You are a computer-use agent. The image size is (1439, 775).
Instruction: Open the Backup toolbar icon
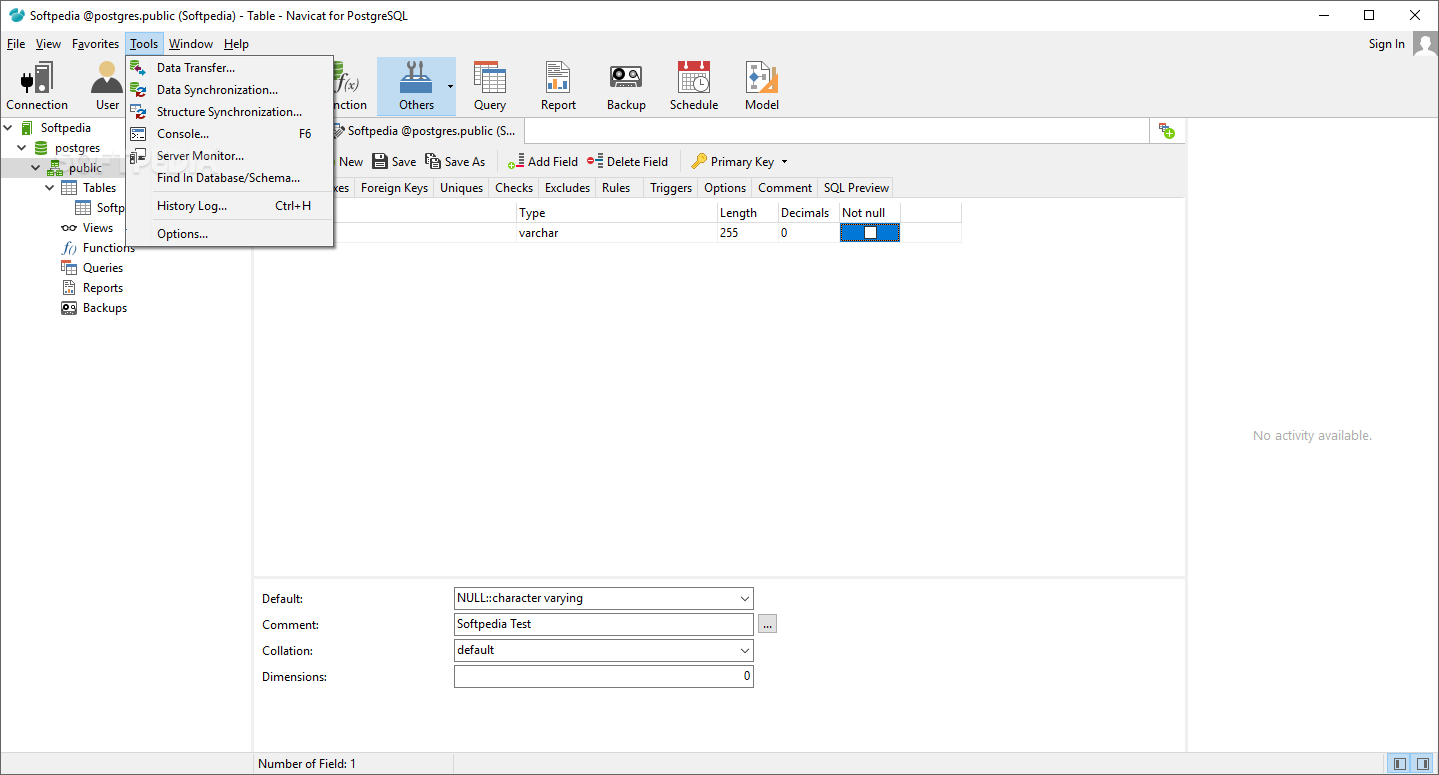click(x=626, y=86)
